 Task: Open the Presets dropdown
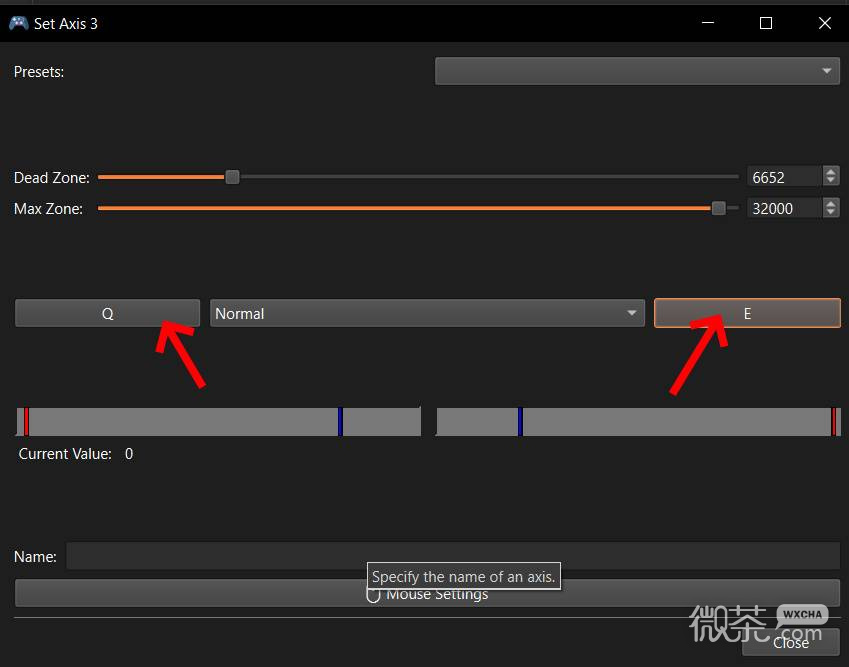coord(637,71)
